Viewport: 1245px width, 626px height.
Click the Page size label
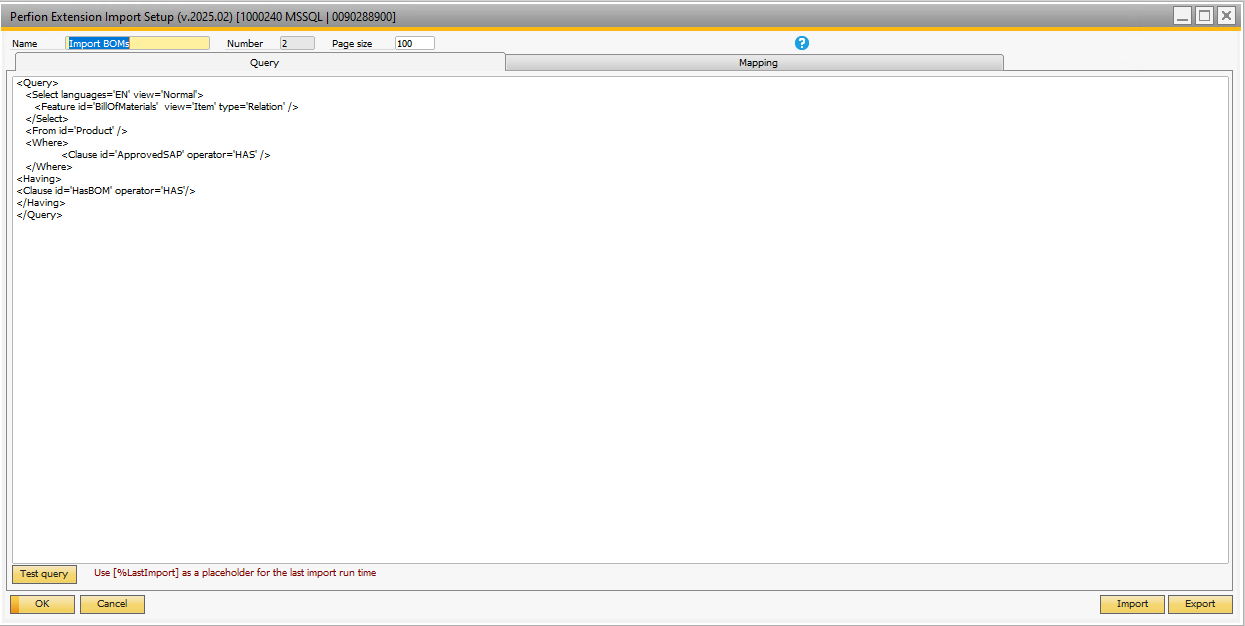pyautogui.click(x=352, y=44)
